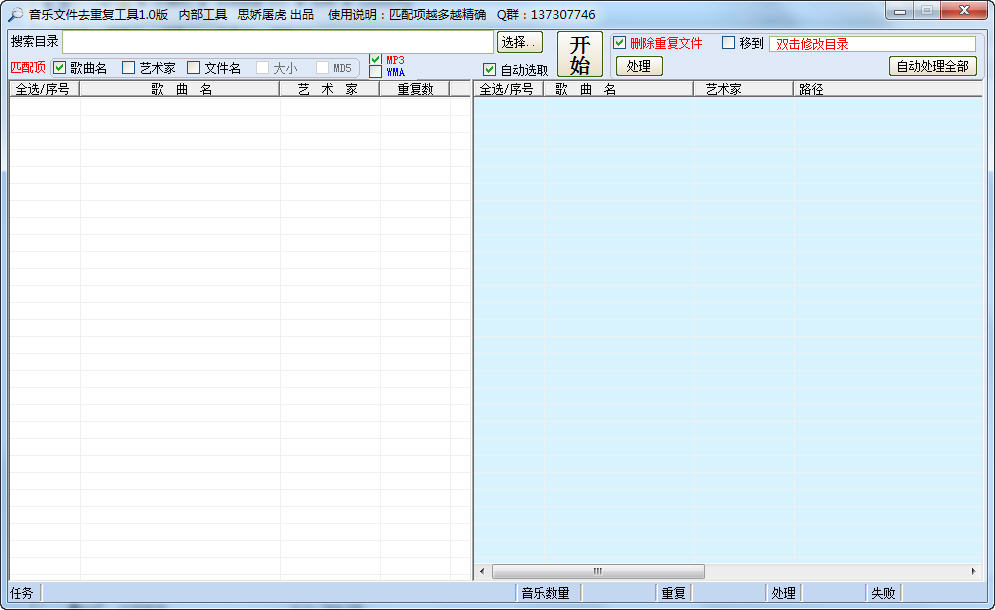Sort by left list 歌 曲 名 header

point(180,89)
